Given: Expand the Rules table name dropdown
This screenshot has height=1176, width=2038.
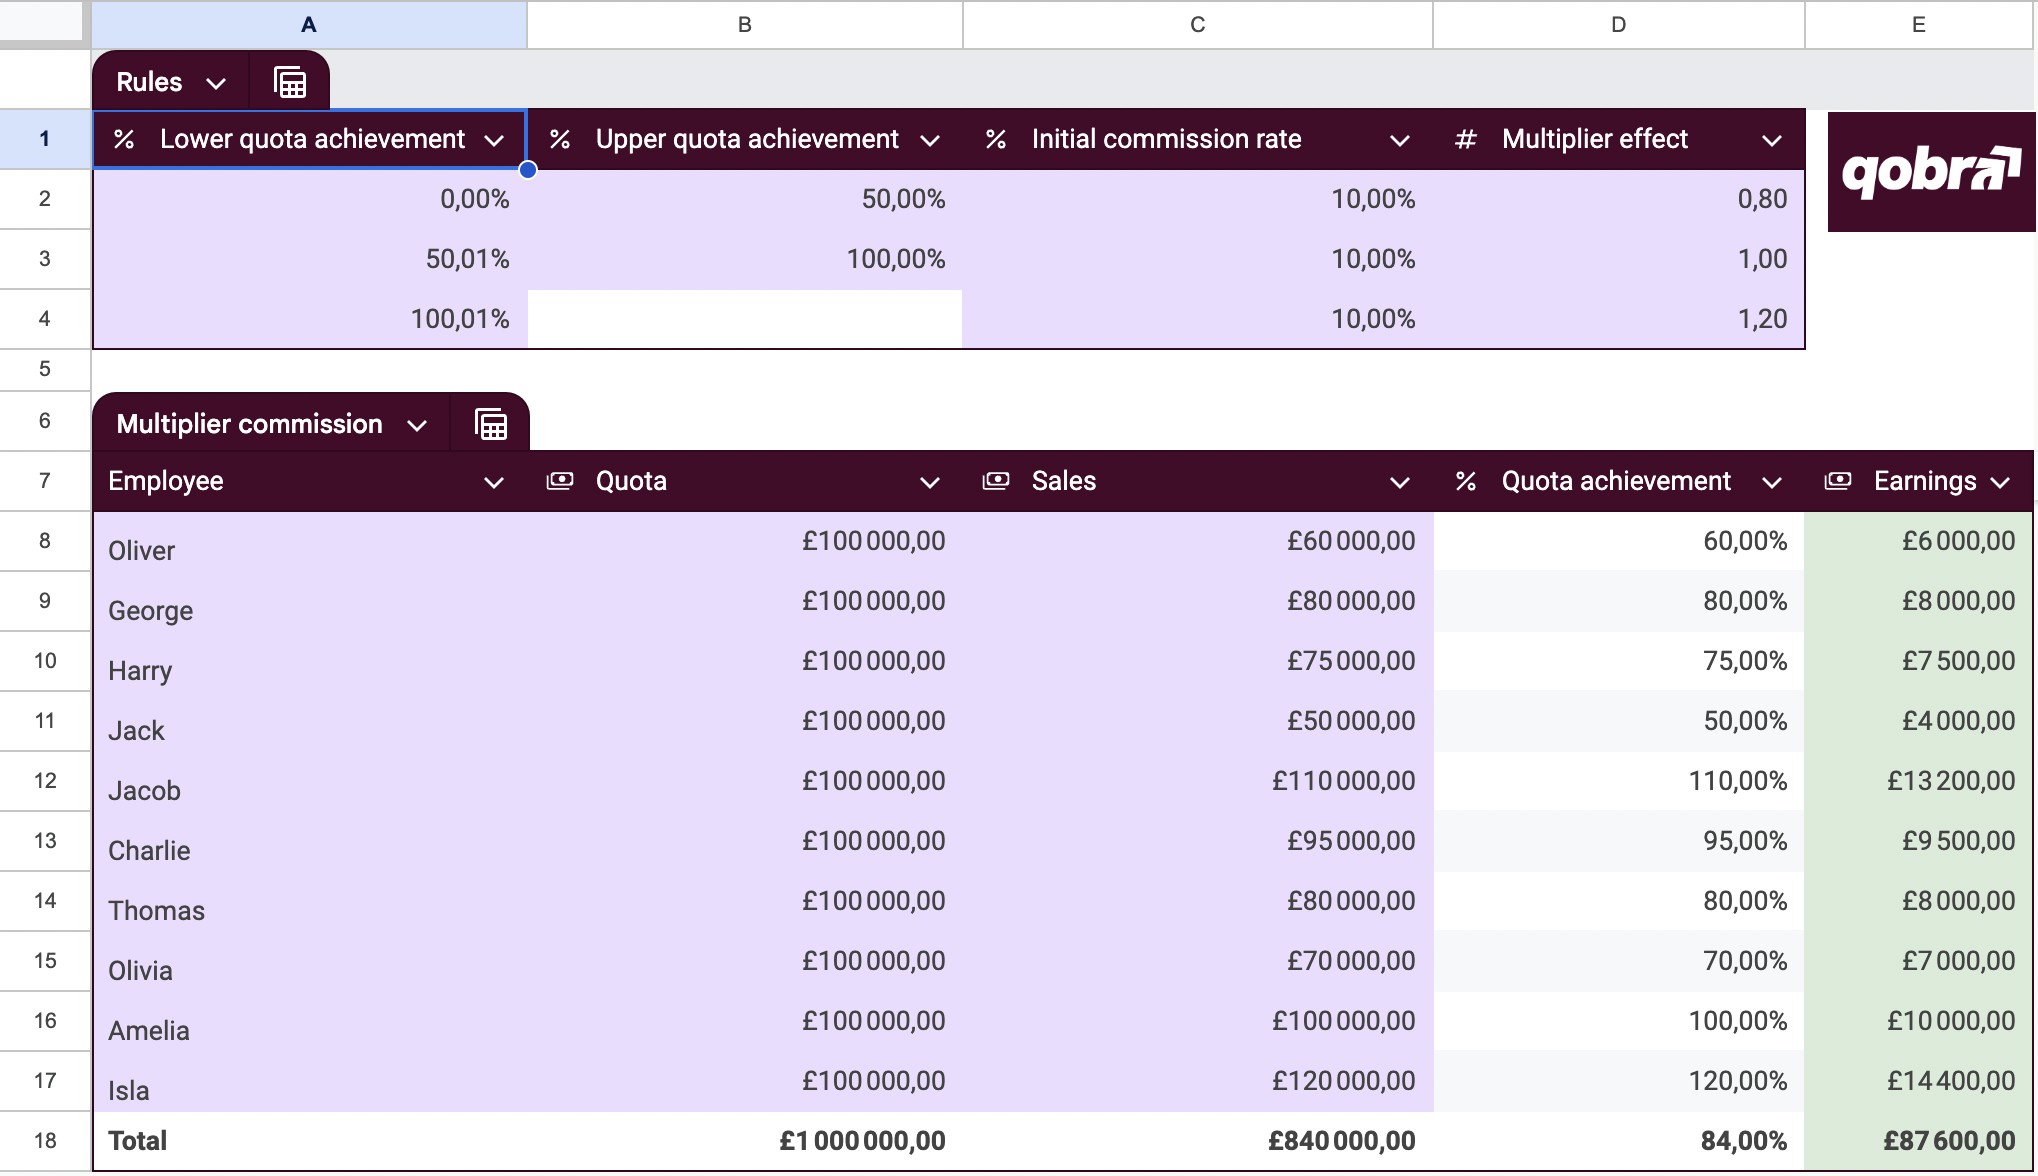Looking at the screenshot, I should point(216,83).
